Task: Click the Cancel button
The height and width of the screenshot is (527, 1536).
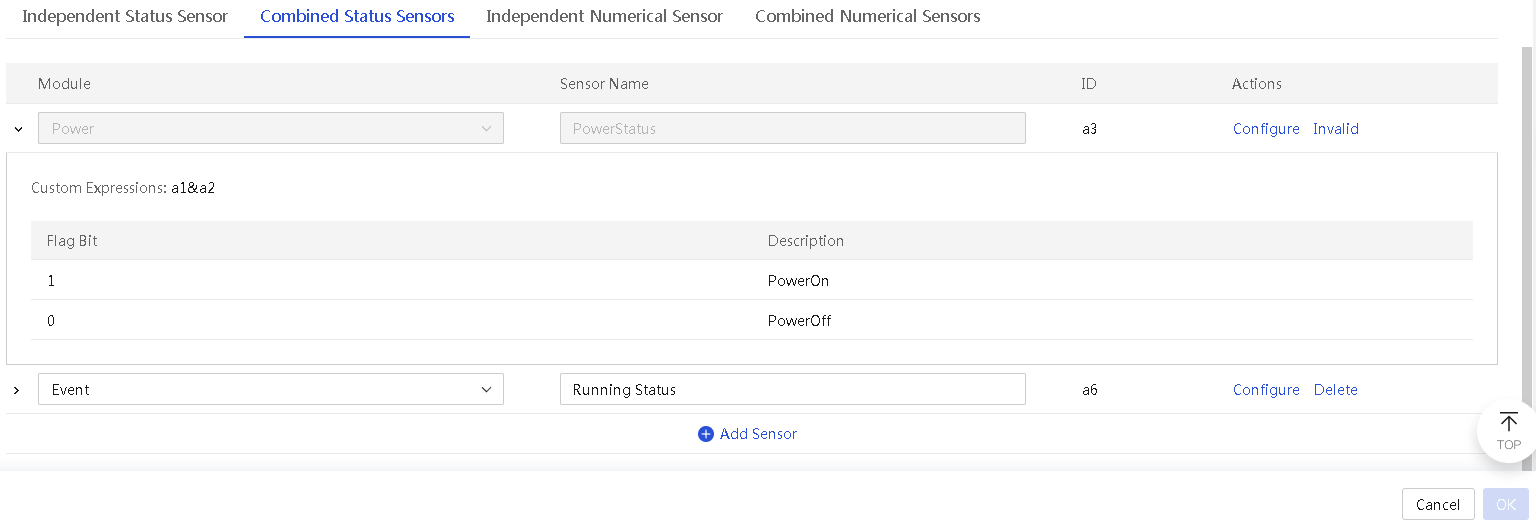Action: [x=1438, y=505]
